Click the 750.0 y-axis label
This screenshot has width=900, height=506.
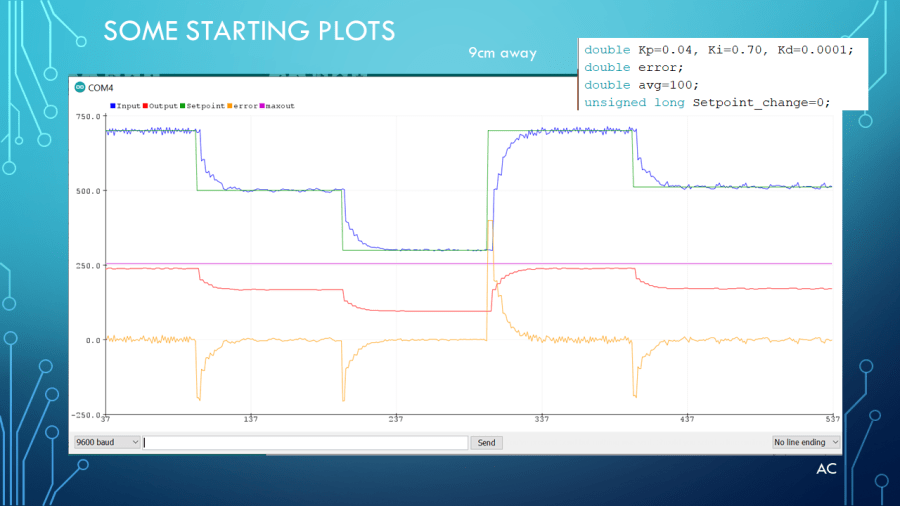[88, 116]
